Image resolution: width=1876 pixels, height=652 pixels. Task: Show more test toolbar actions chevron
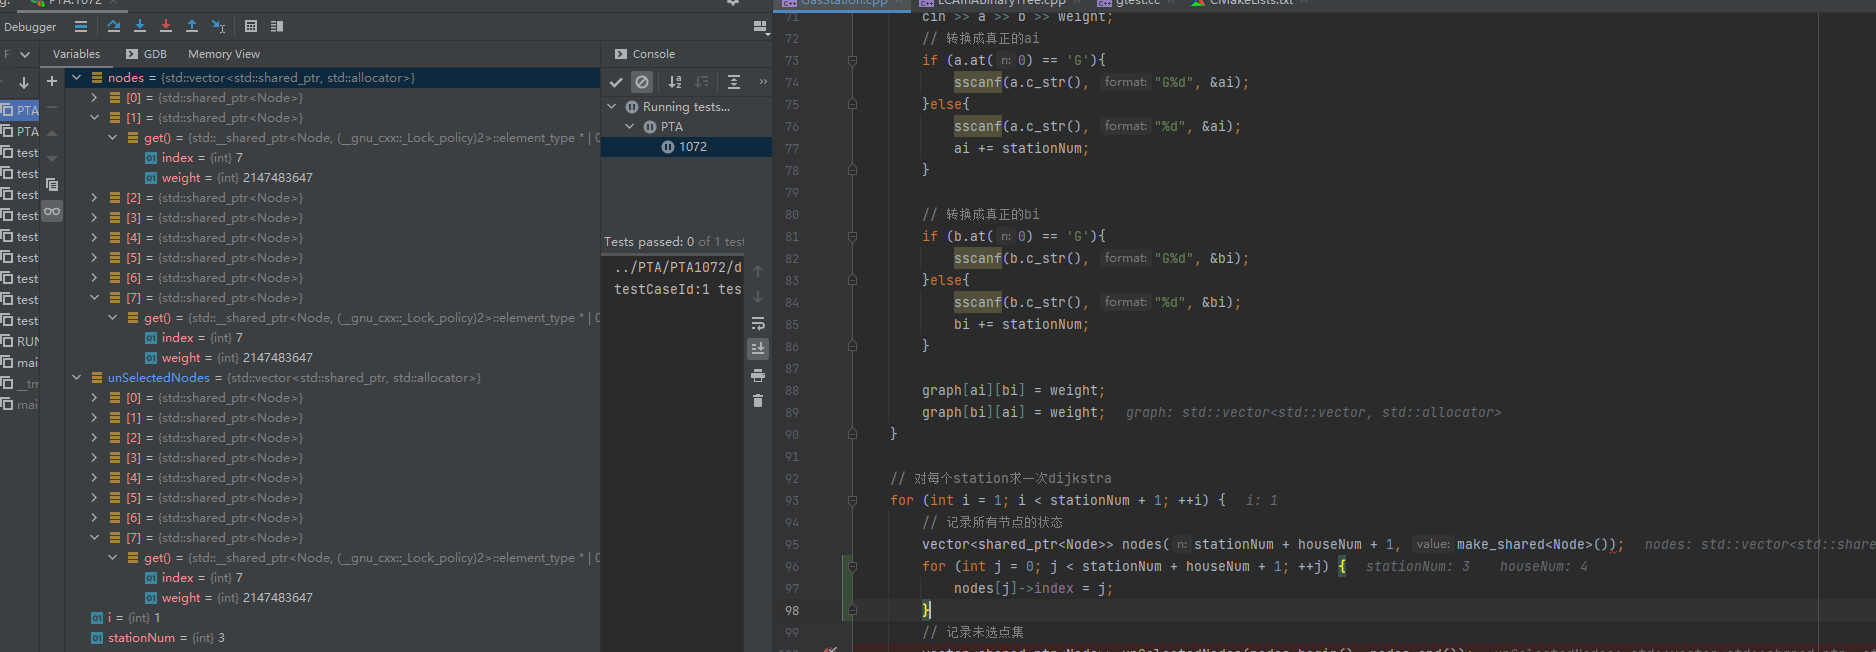[763, 82]
